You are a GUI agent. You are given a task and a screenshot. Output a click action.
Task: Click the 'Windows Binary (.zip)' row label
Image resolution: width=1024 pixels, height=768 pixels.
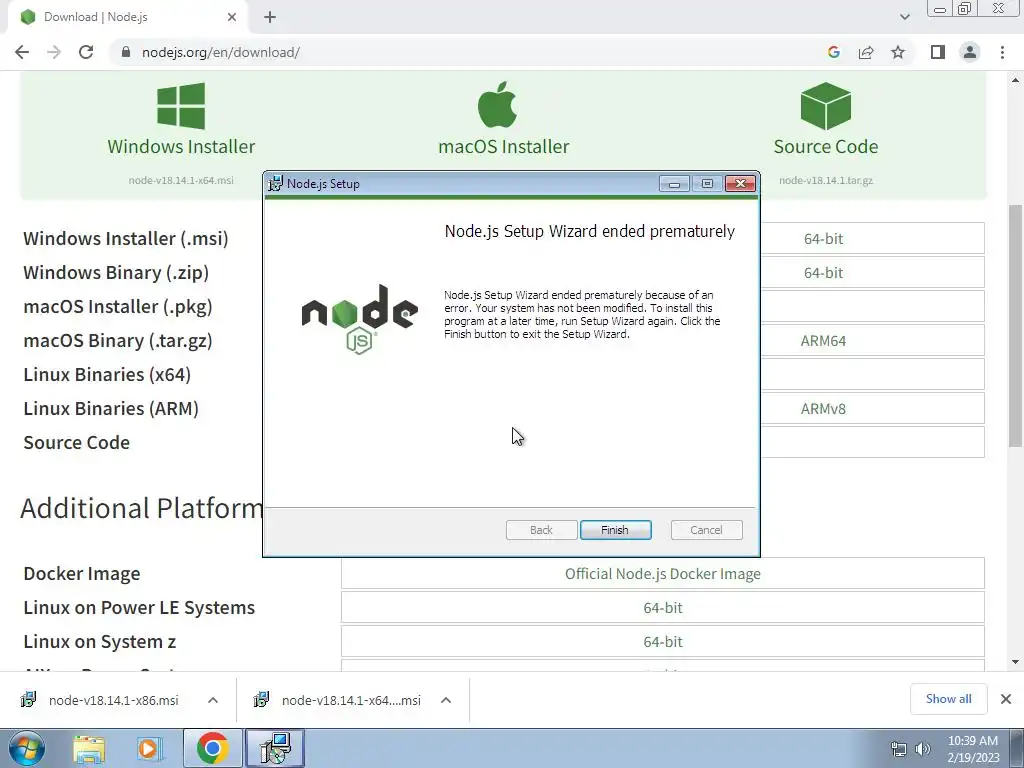point(116,272)
